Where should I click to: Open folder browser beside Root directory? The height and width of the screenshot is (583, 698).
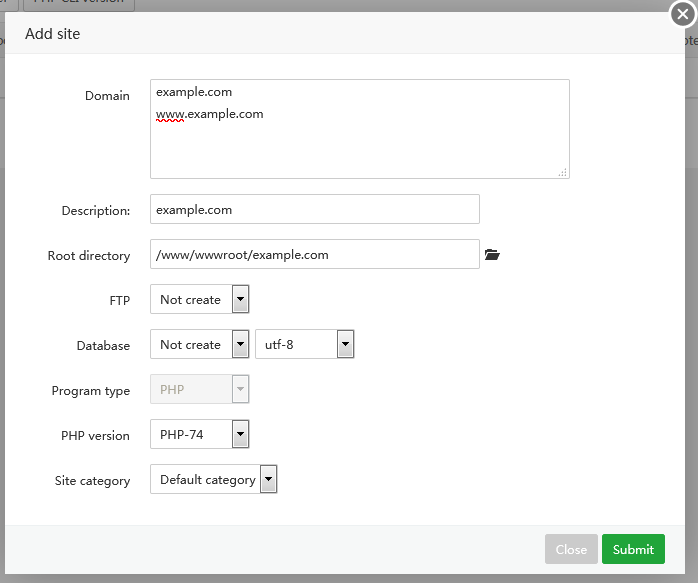coord(491,255)
